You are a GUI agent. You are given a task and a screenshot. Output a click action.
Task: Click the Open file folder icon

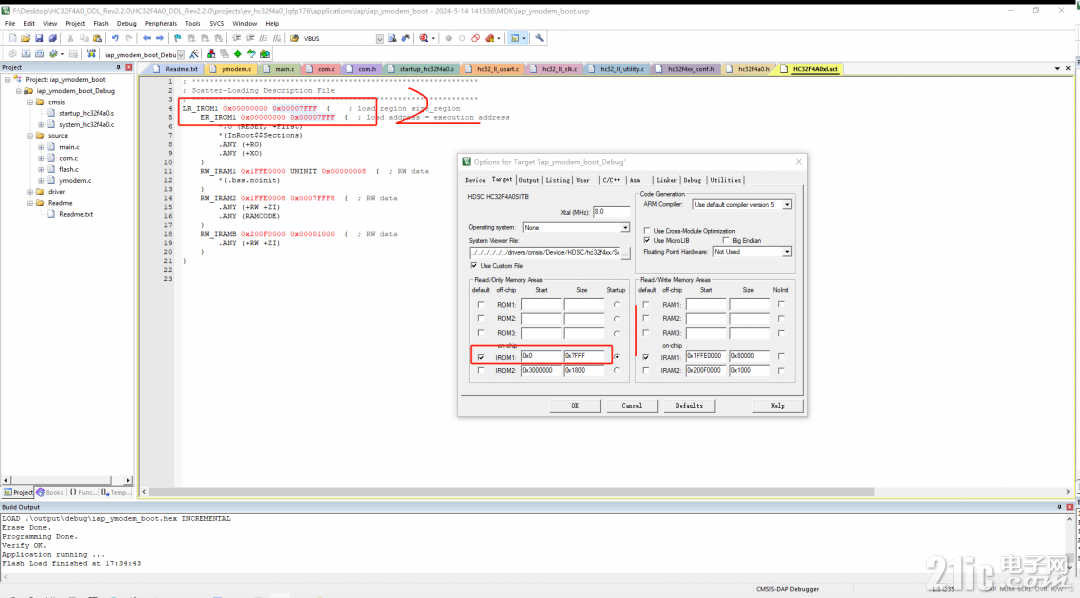[x=25, y=39]
